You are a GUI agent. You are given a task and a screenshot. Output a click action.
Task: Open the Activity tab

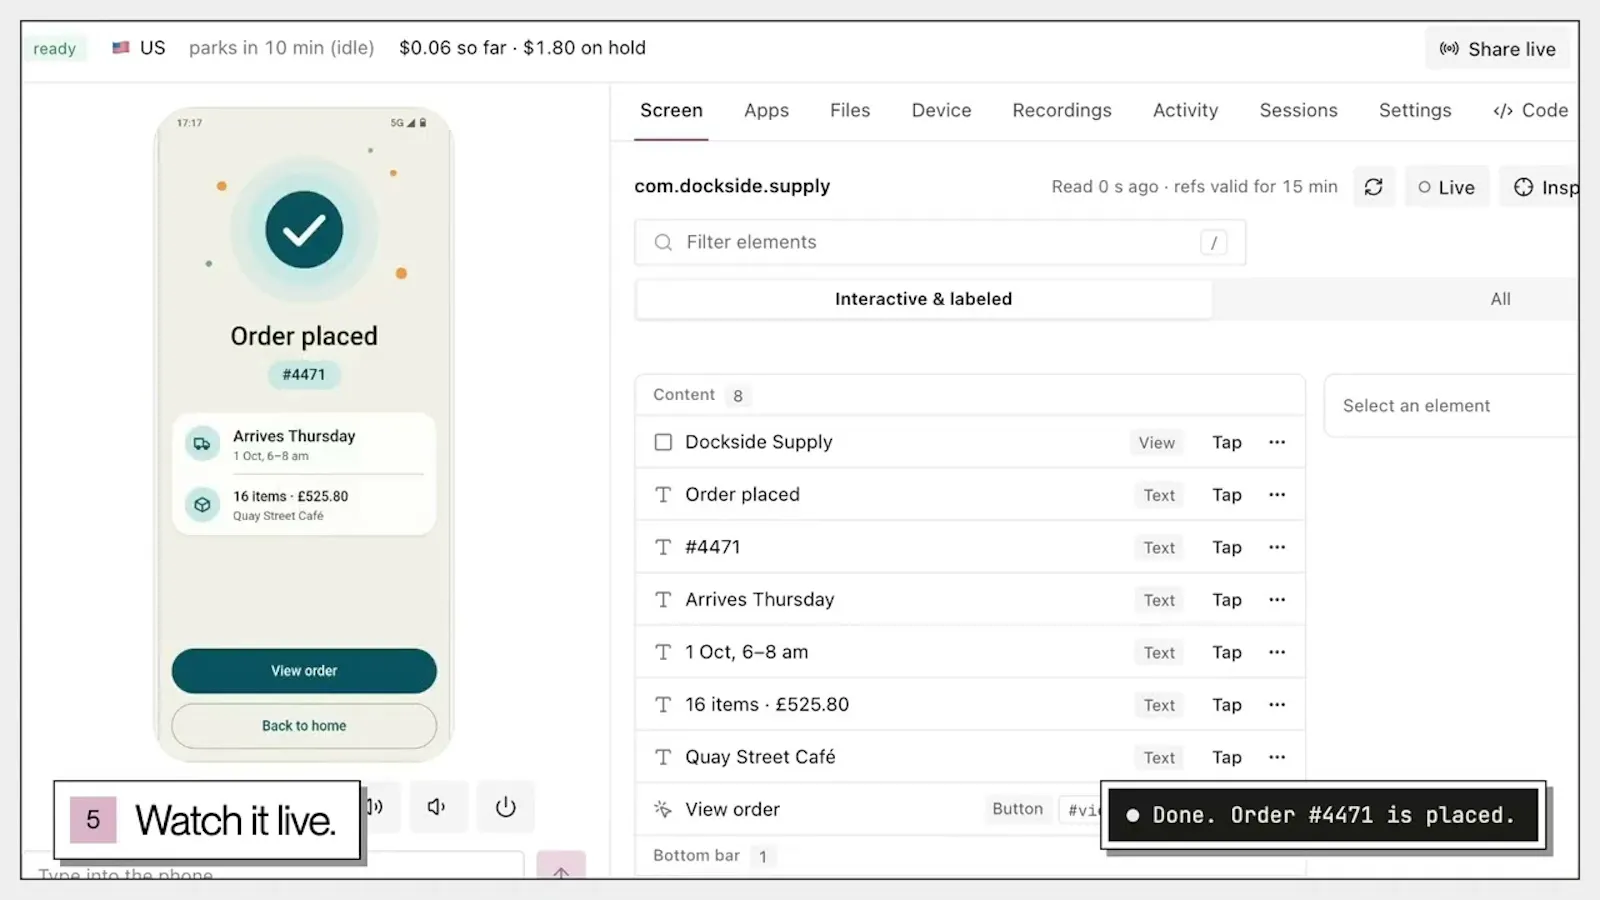point(1186,111)
